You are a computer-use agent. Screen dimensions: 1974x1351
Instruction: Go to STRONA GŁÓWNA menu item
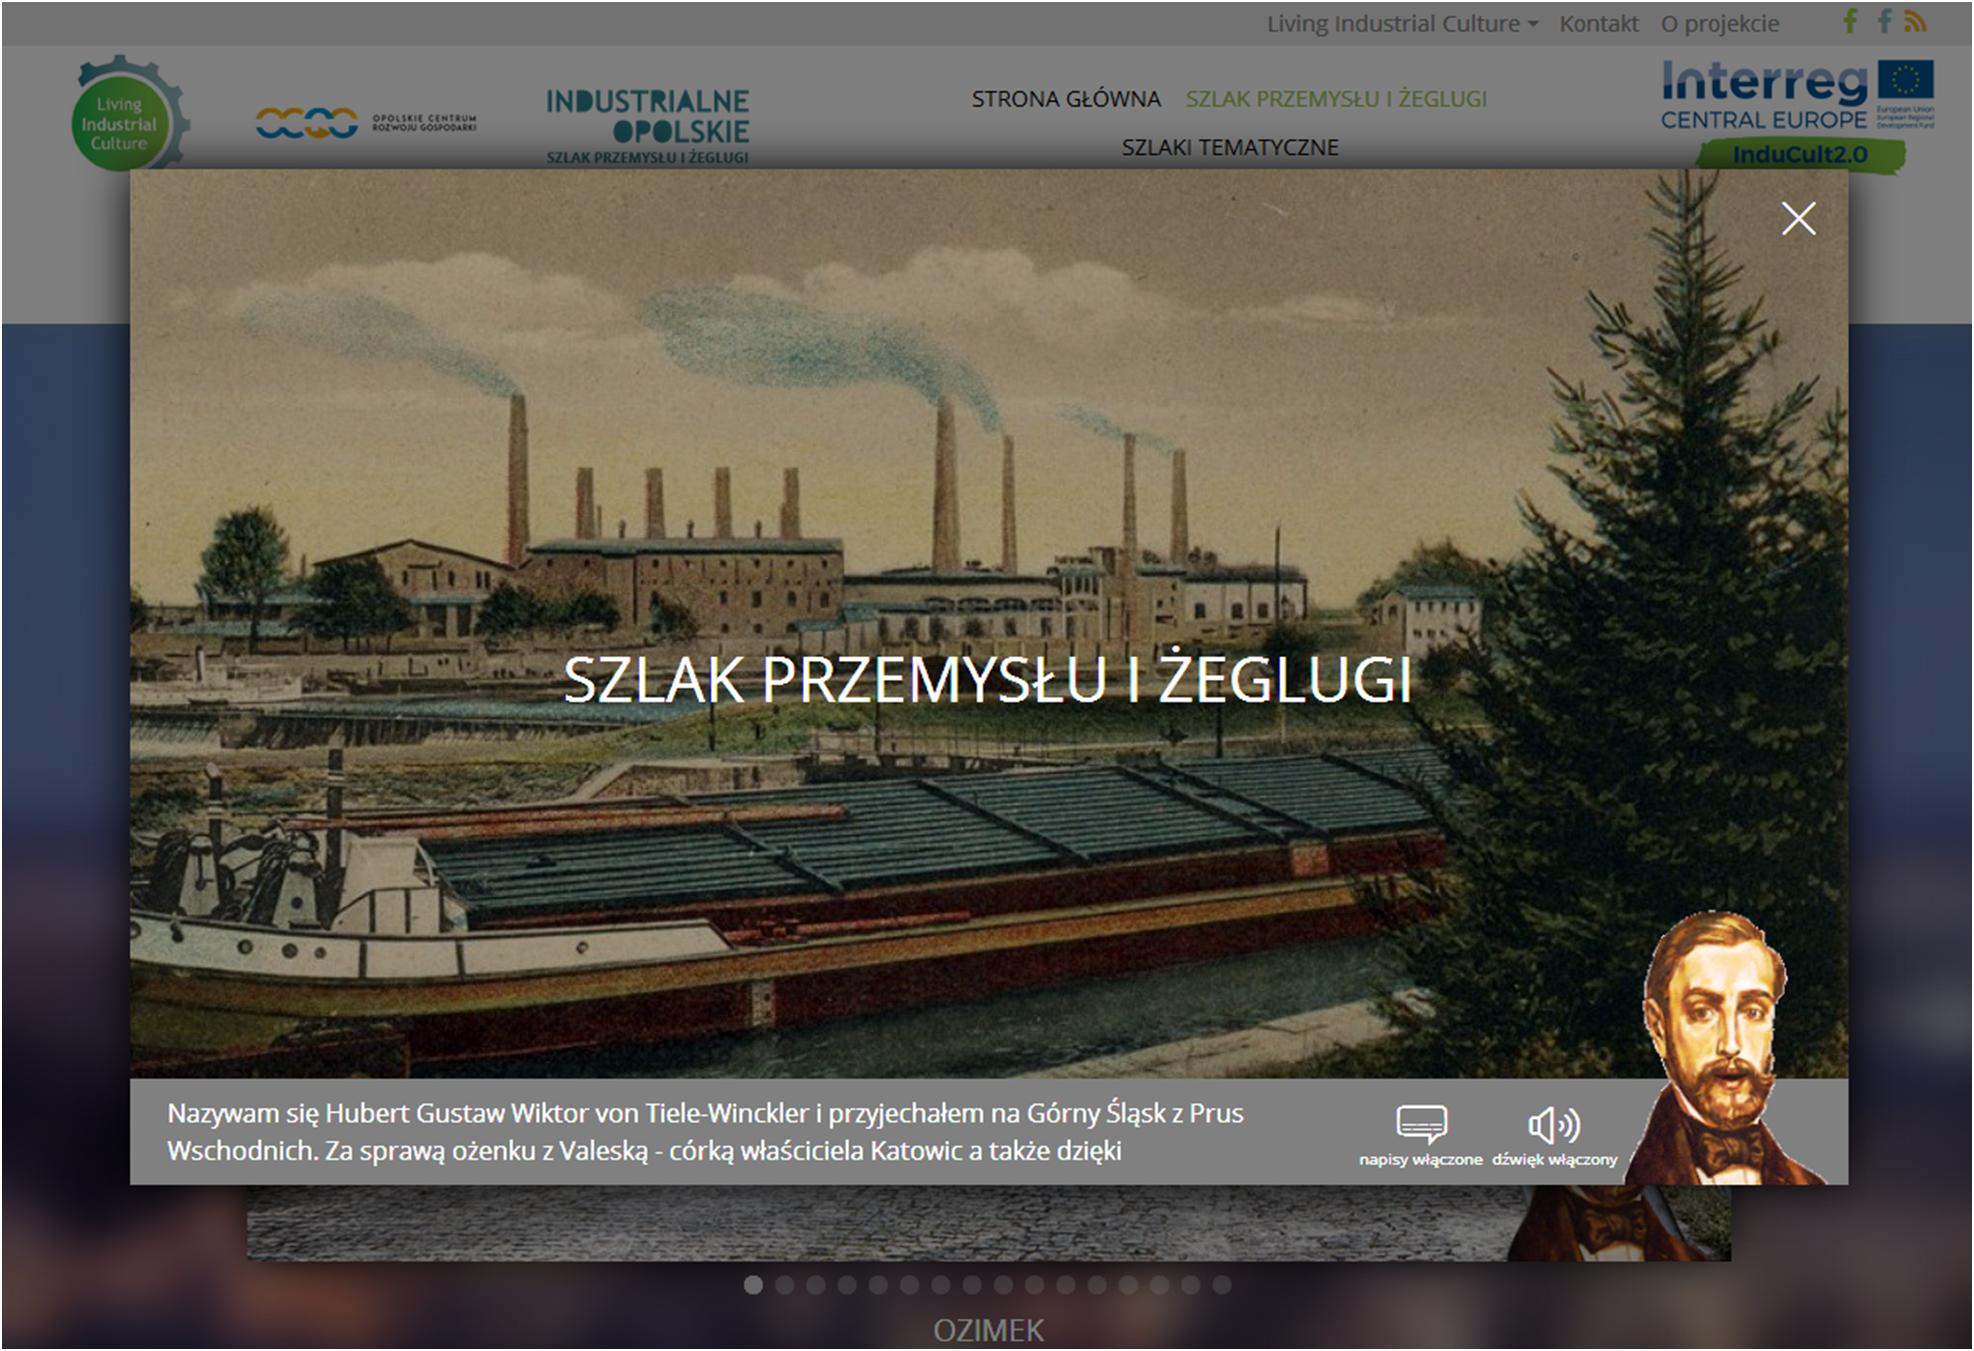pyautogui.click(x=1066, y=99)
